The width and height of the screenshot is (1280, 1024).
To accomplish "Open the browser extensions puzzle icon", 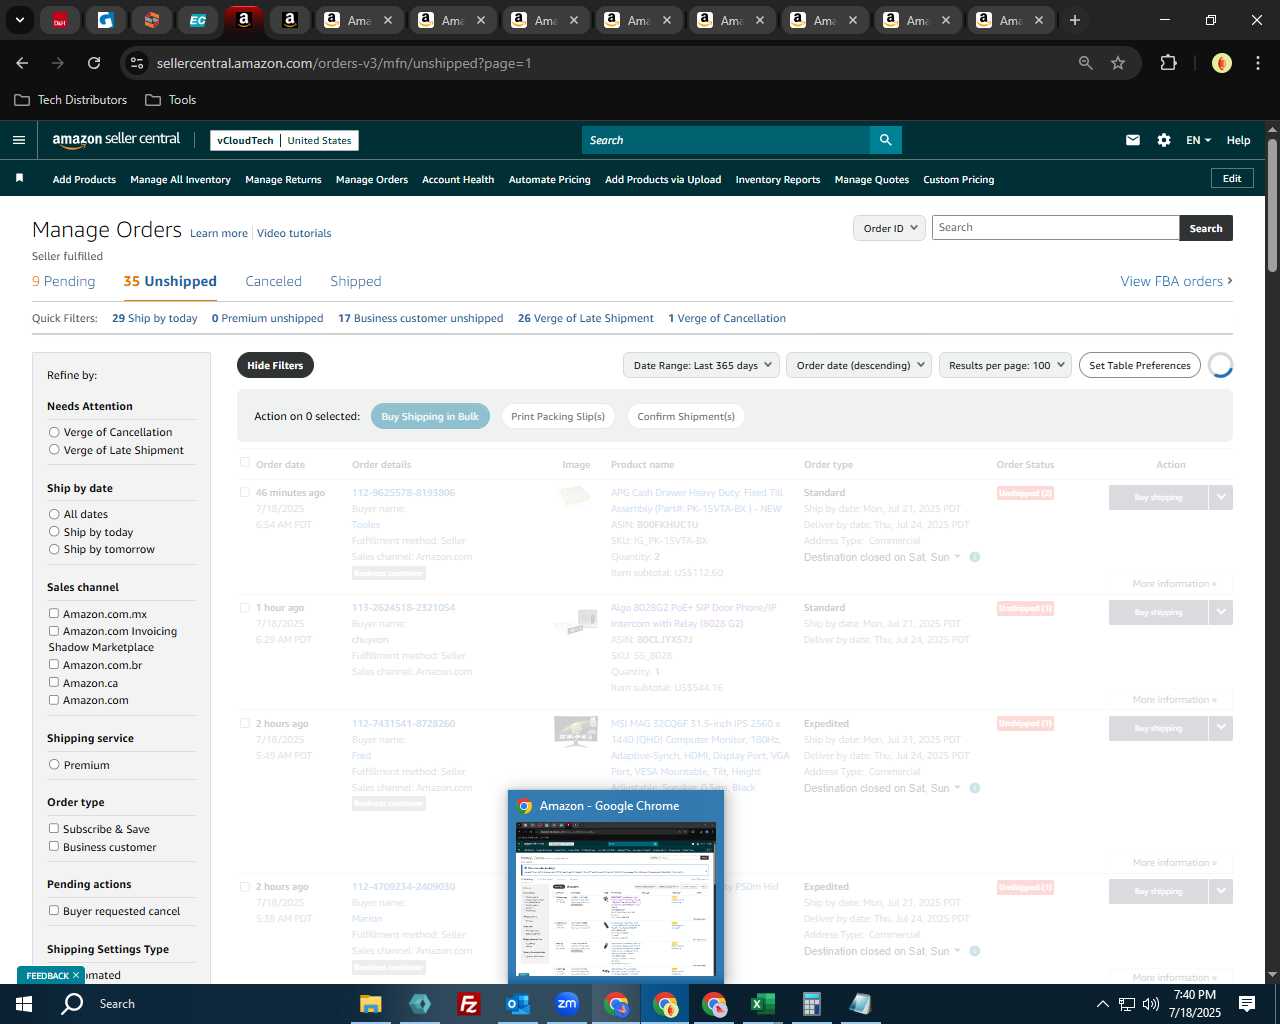I will coord(1168,63).
